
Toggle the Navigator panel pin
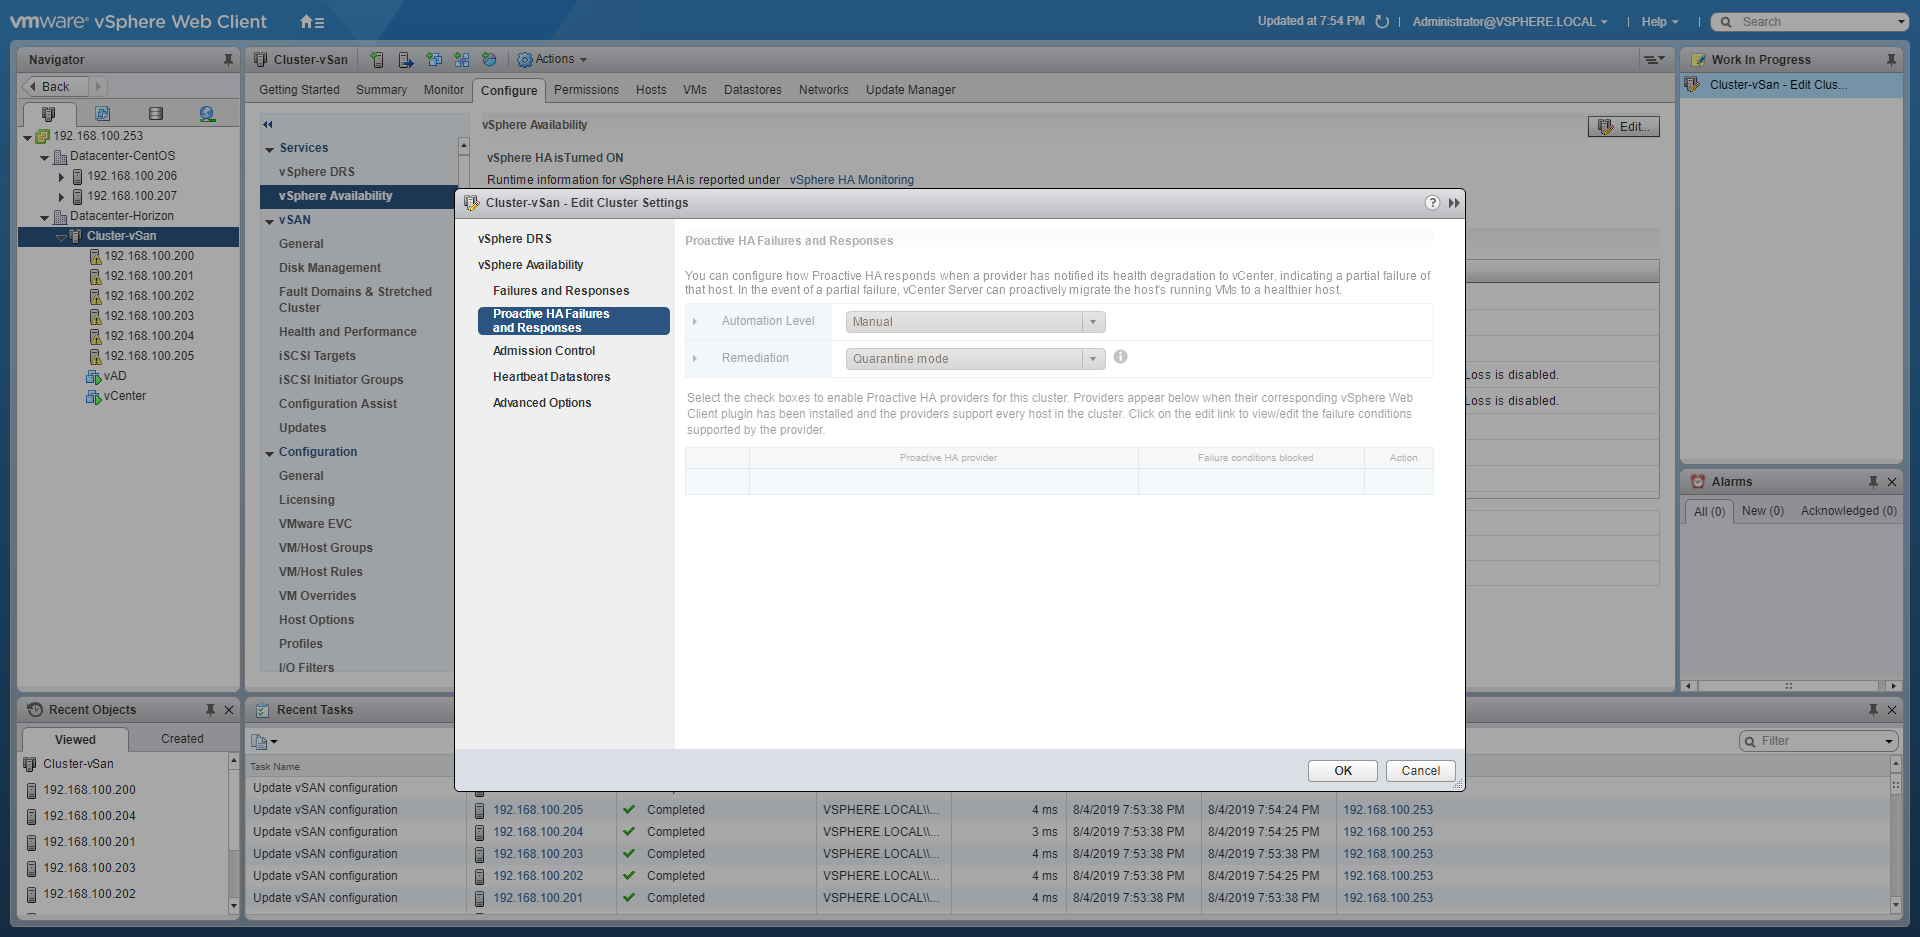pos(228,60)
